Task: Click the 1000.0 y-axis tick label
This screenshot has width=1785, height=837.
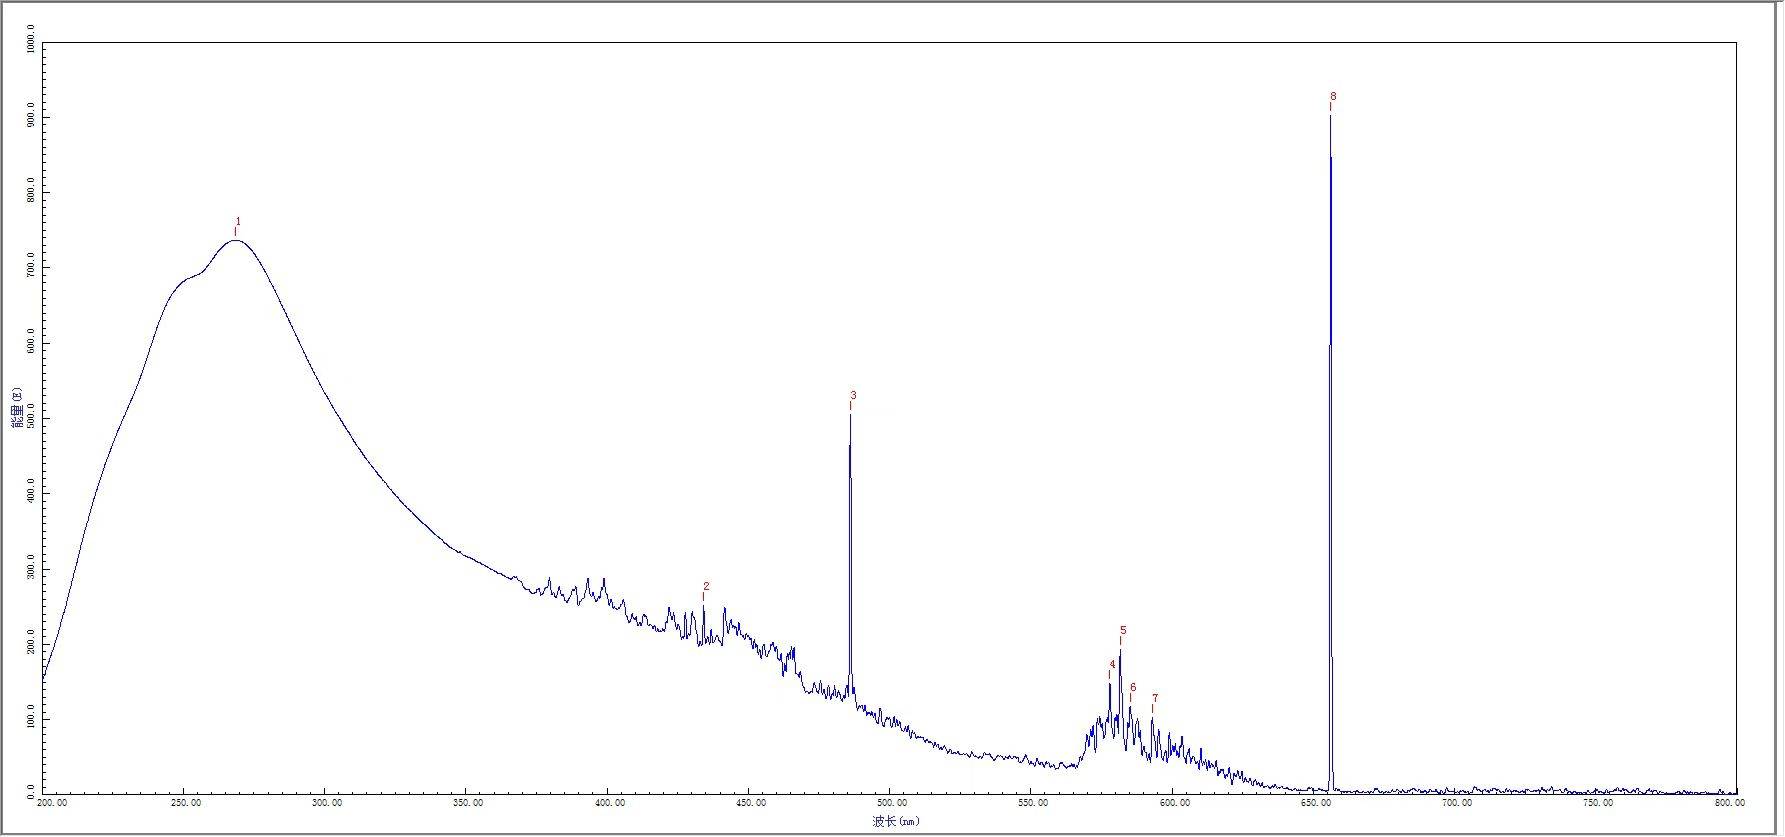Action: pyautogui.click(x=31, y=45)
